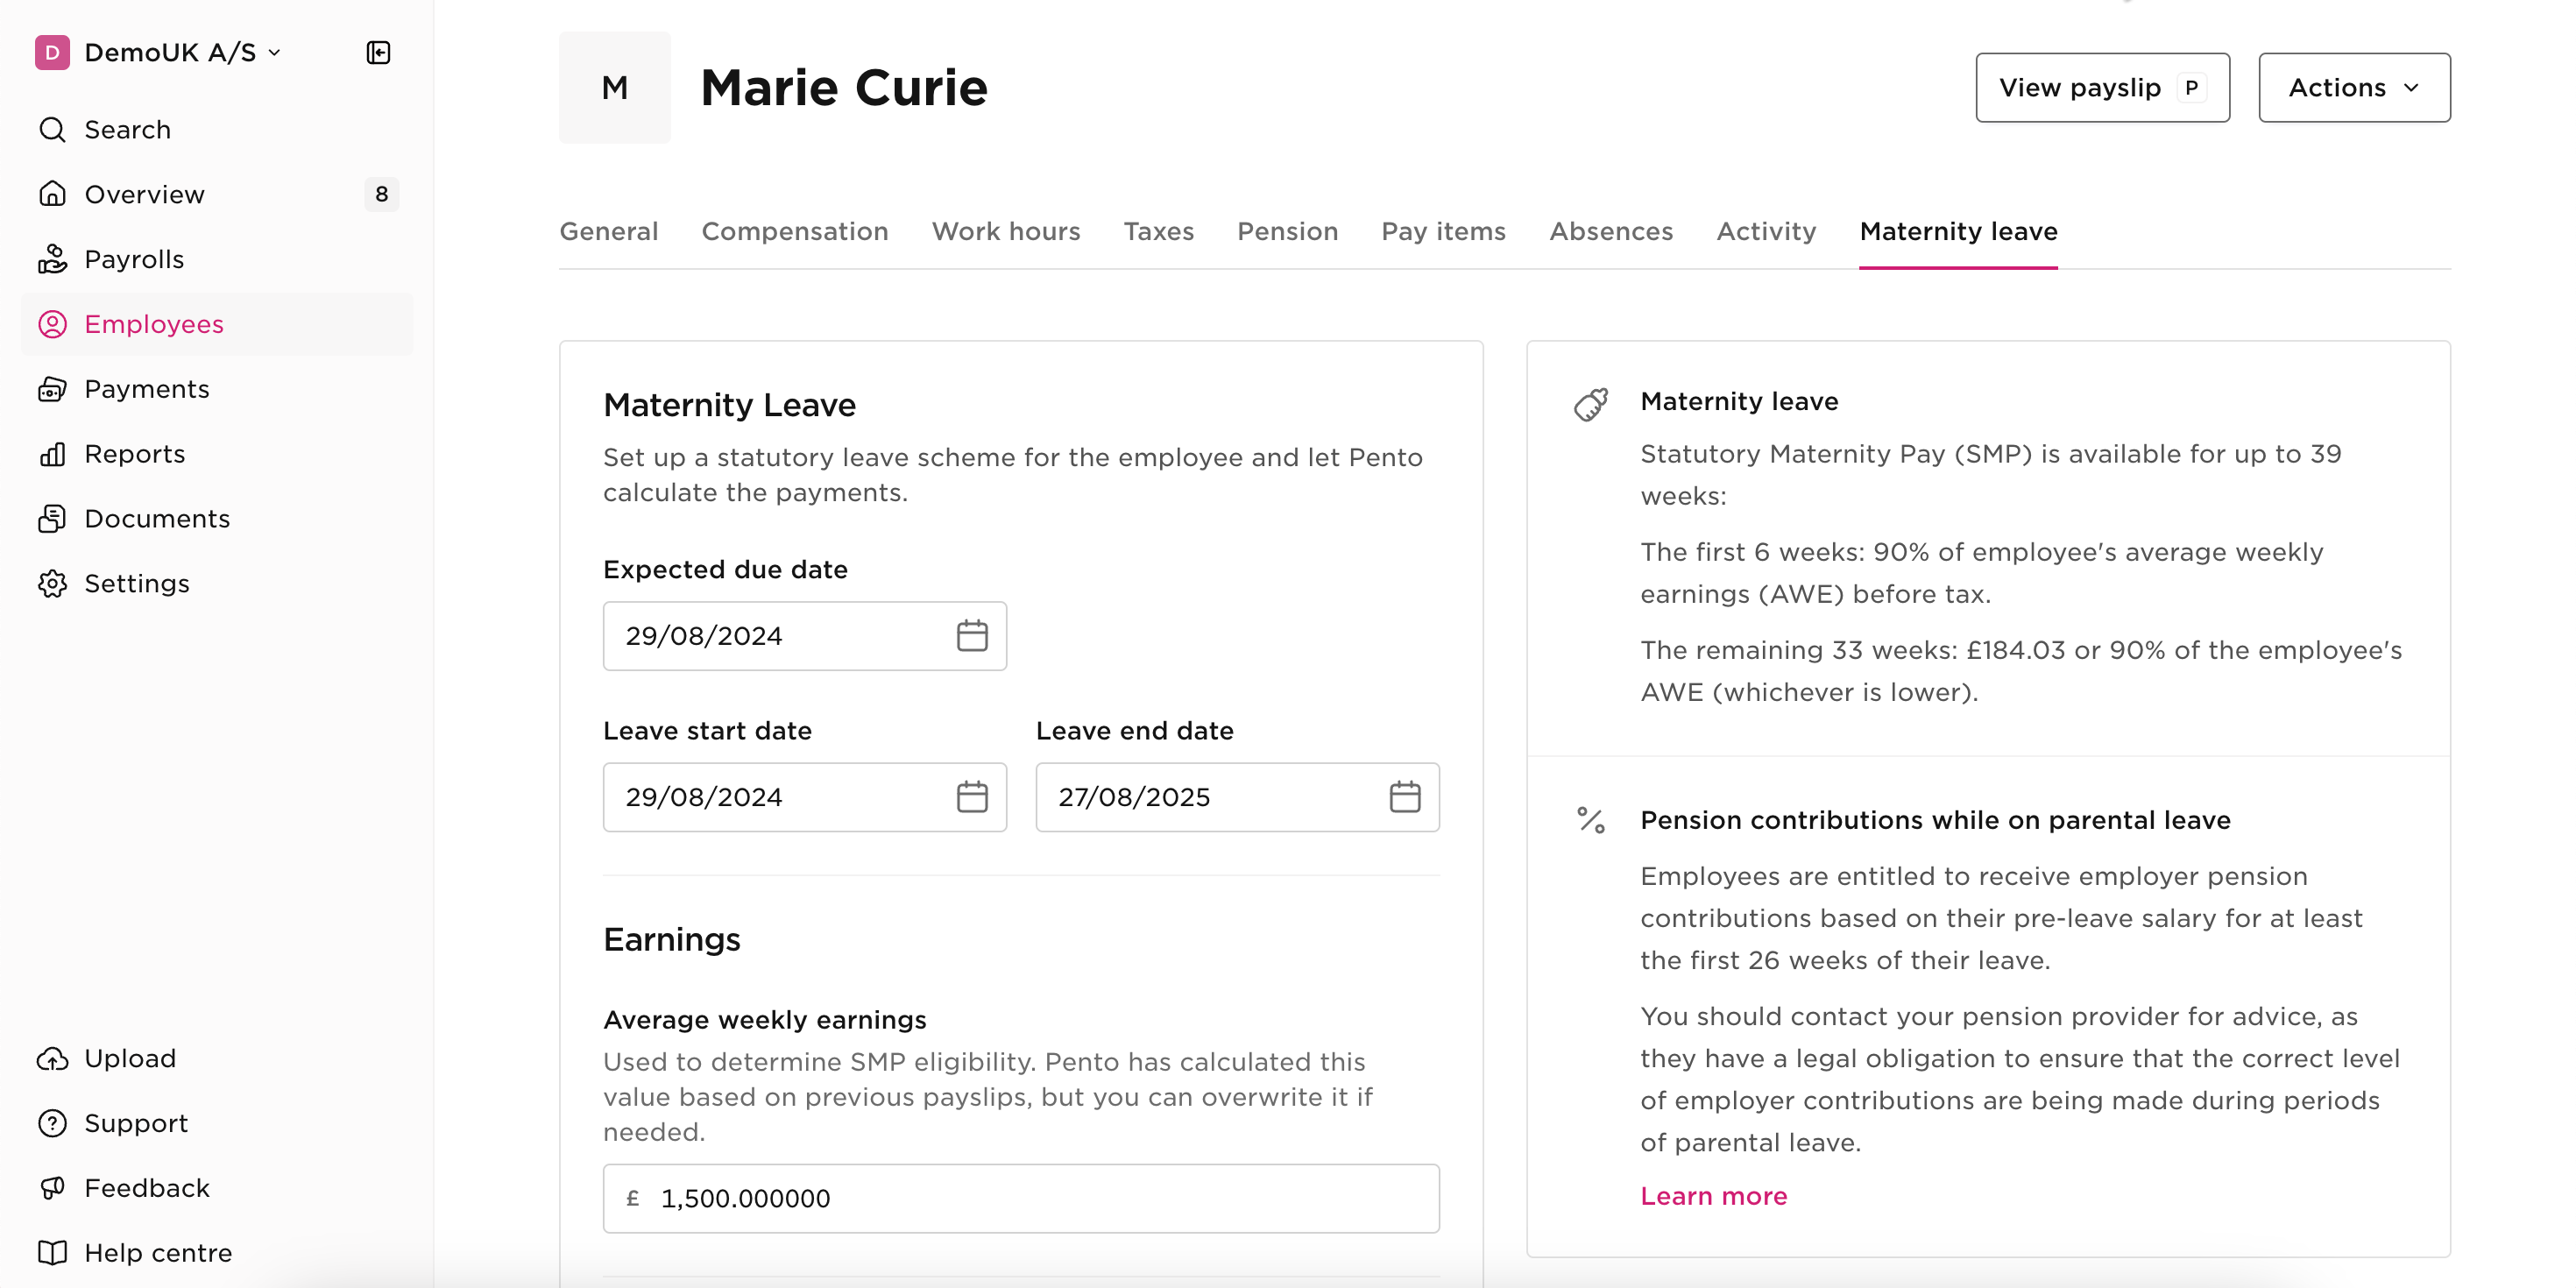Click the Upload cloud icon

[x=52, y=1058]
